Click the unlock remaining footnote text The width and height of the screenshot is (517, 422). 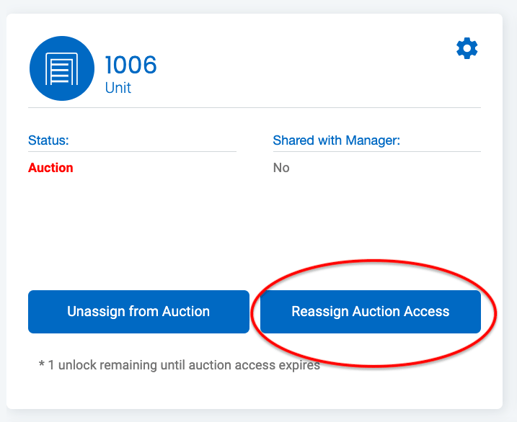click(179, 365)
